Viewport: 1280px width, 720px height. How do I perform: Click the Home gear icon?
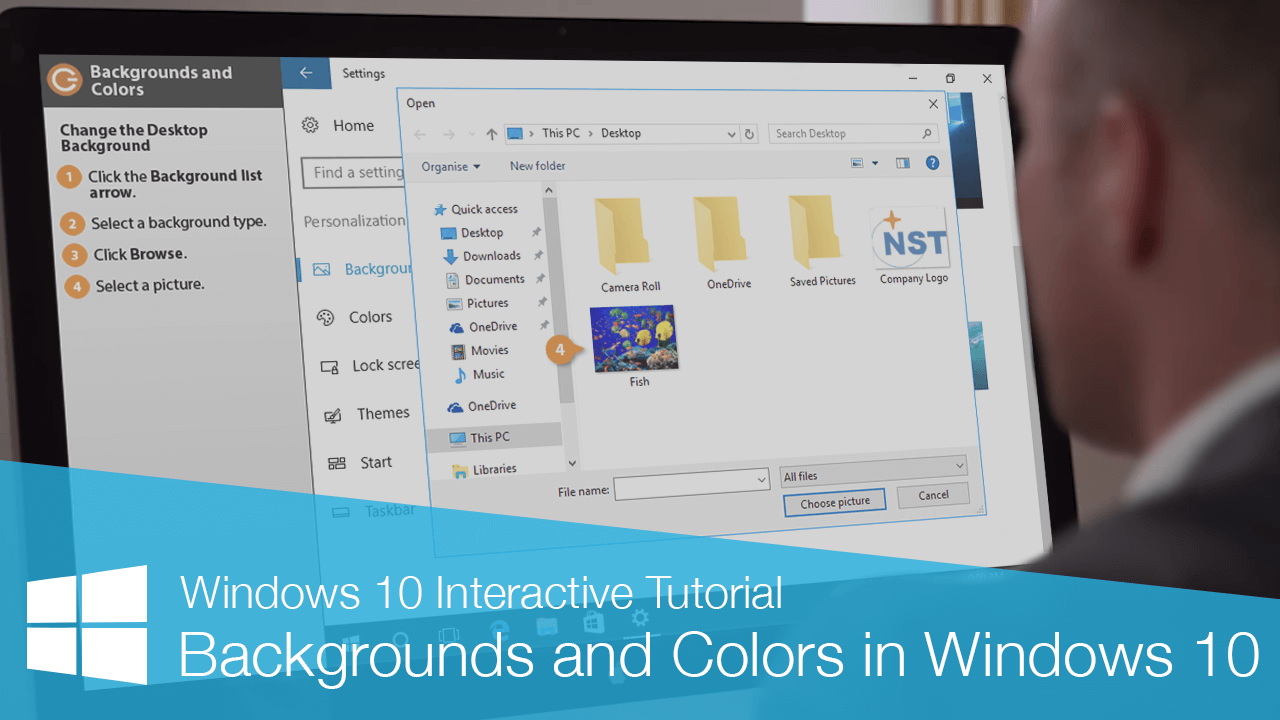[311, 125]
